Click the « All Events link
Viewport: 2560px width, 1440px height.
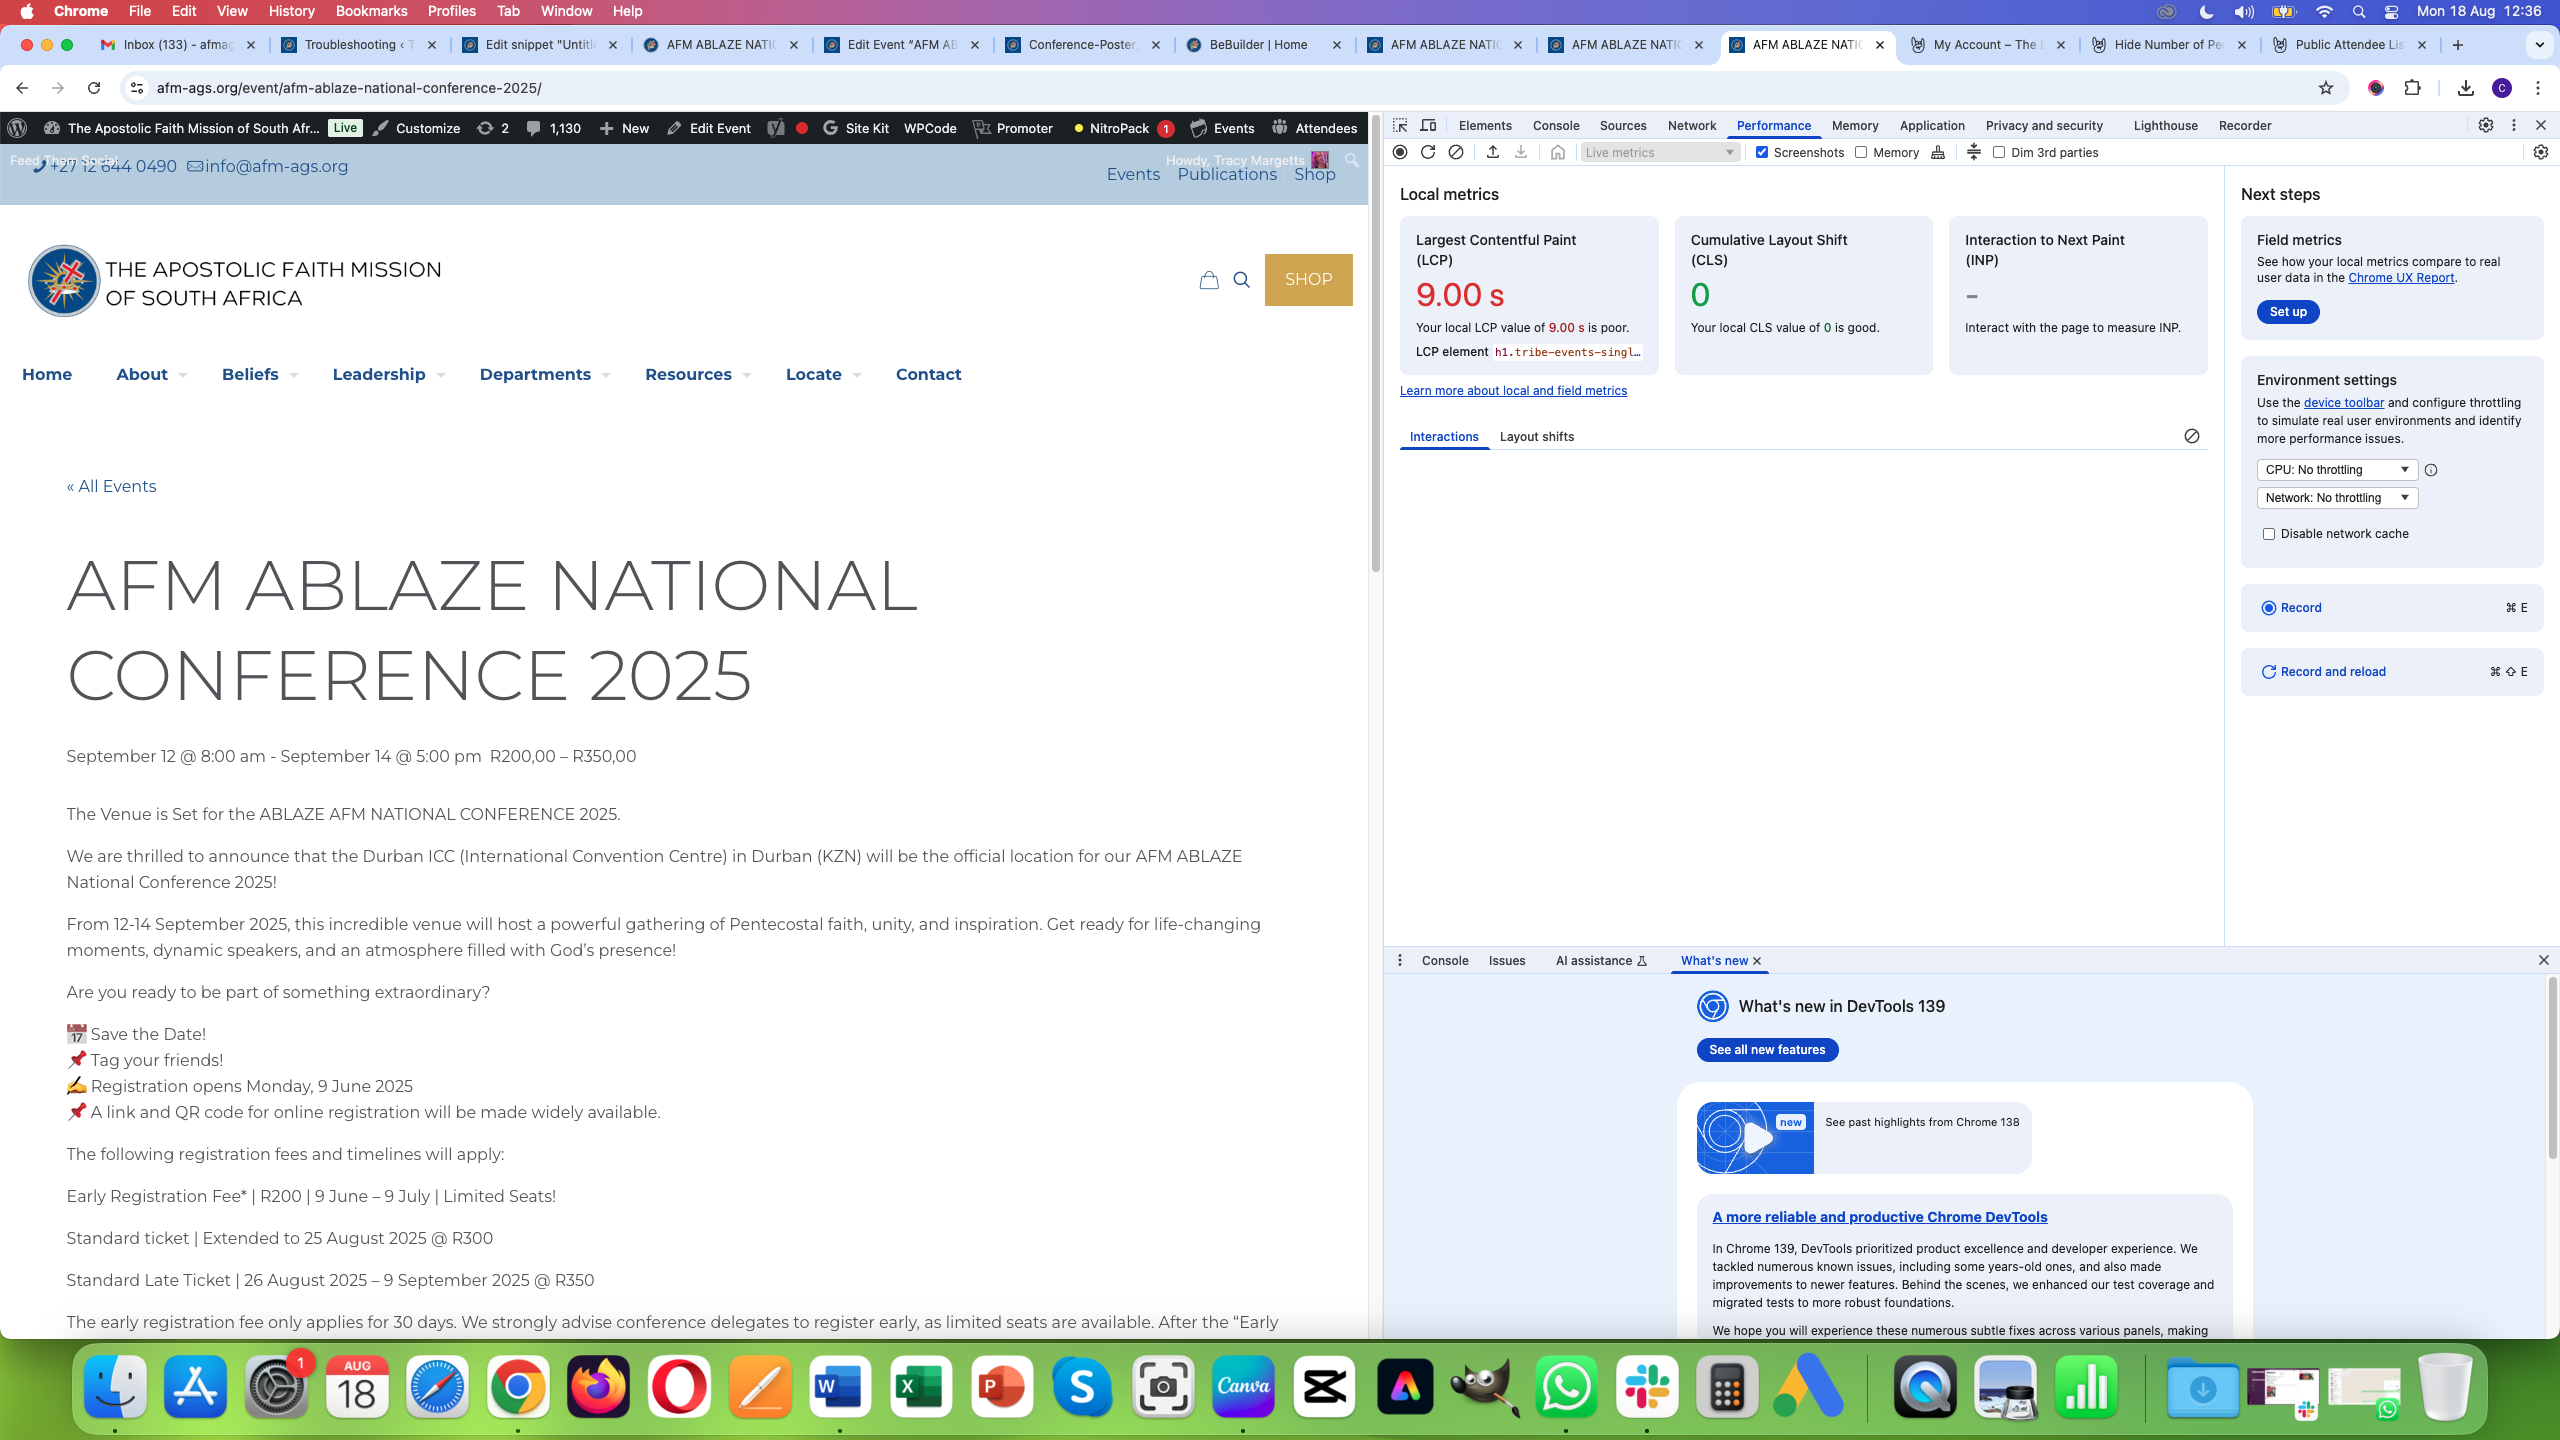111,486
